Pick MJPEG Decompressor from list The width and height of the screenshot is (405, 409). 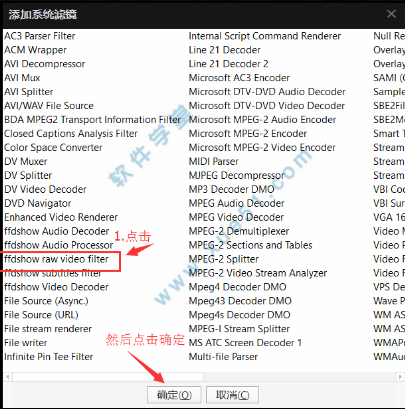pyautogui.click(x=237, y=175)
